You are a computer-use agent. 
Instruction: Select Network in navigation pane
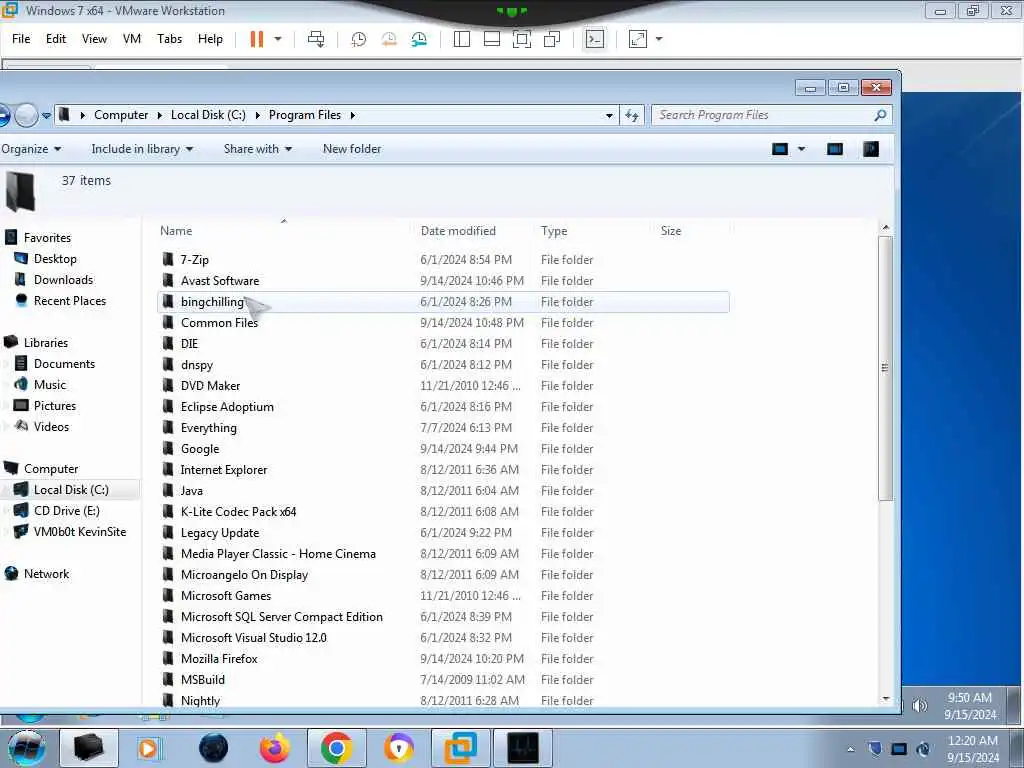[x=46, y=573]
